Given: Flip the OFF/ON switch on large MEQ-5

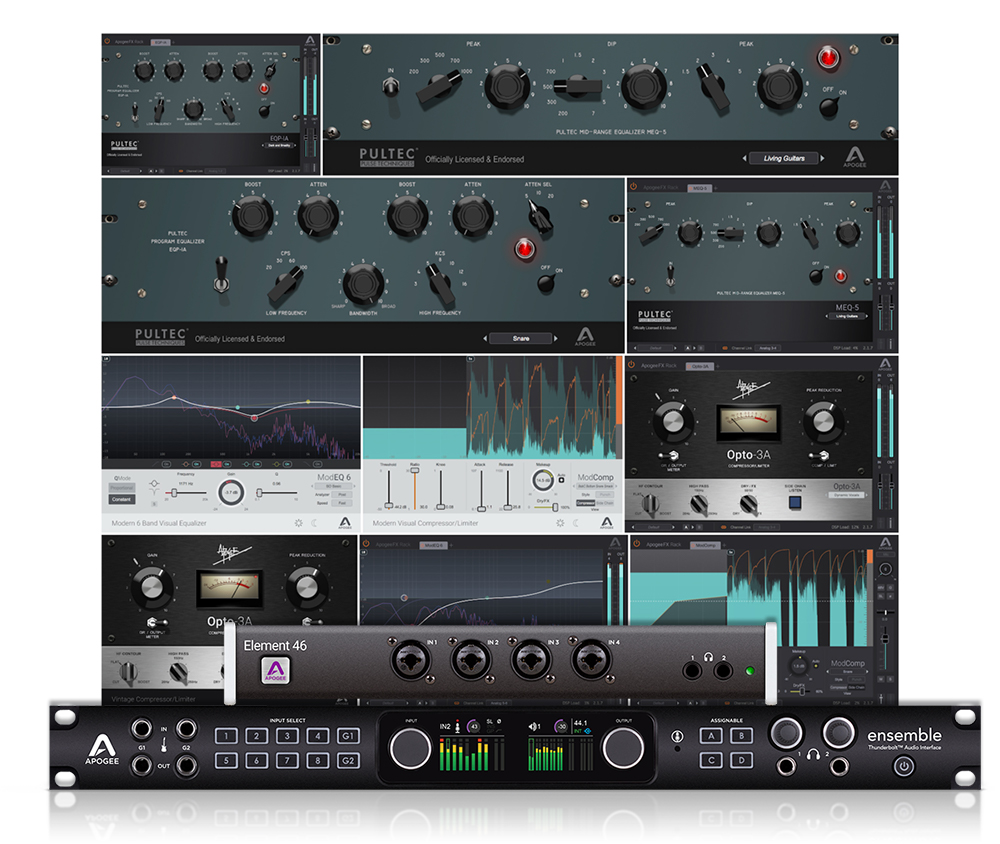Looking at the screenshot, I should pos(828,107).
